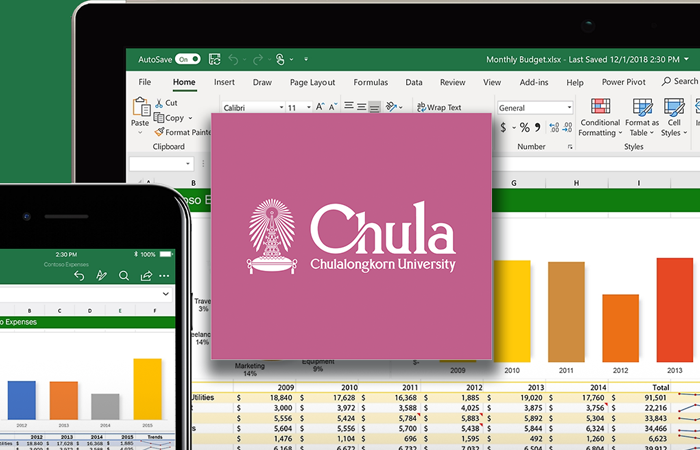Open Conditional Formatting in Styles group
700x450 pixels.
point(600,117)
